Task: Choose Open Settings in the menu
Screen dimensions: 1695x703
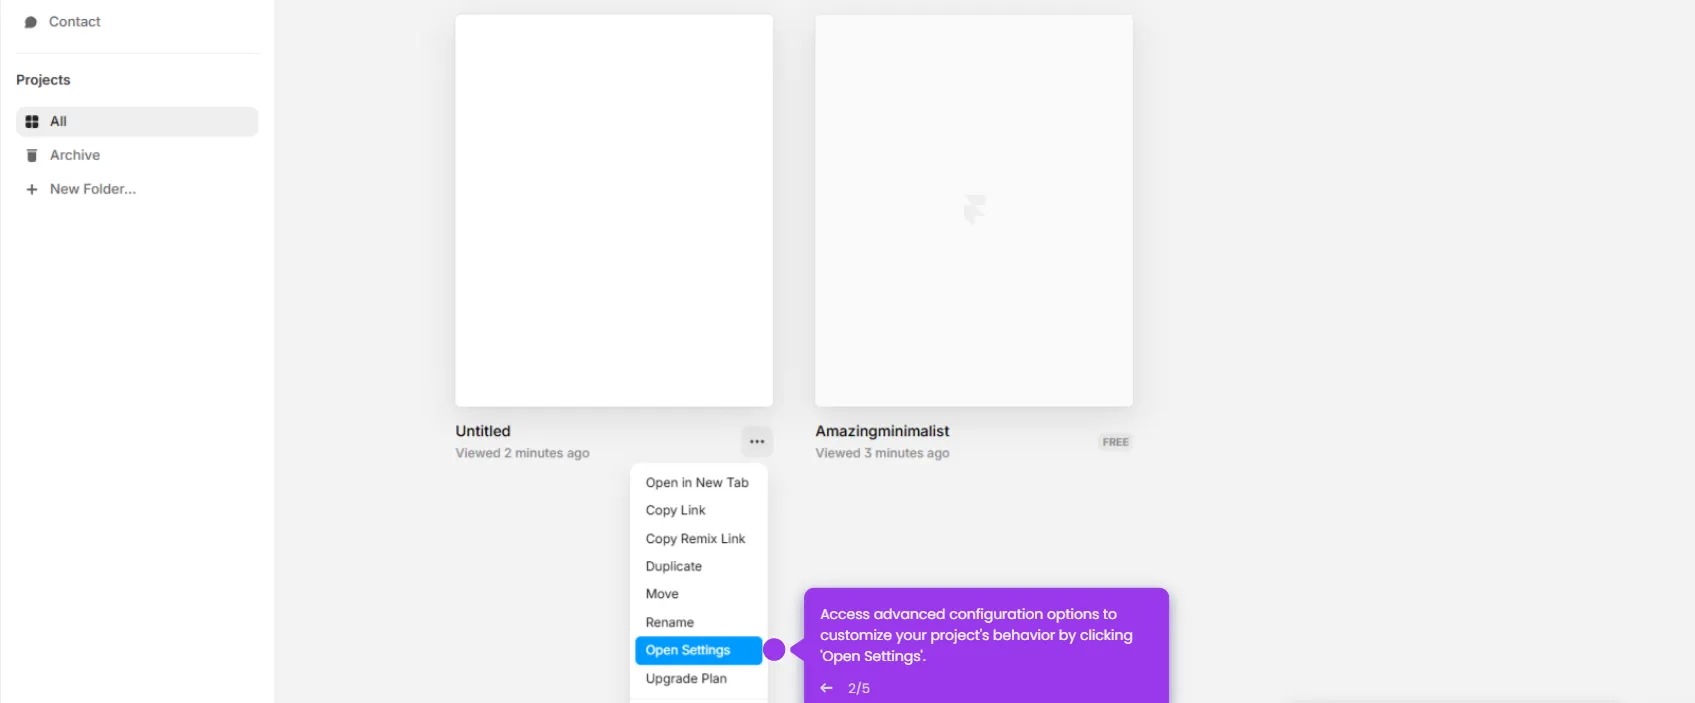Action: 699,650
